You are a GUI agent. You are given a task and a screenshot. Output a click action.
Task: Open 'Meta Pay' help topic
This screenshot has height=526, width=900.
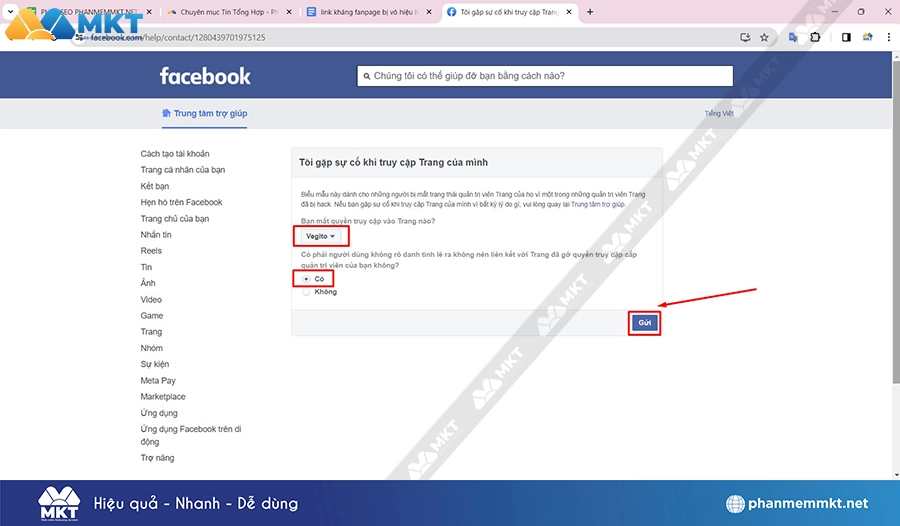coord(158,380)
